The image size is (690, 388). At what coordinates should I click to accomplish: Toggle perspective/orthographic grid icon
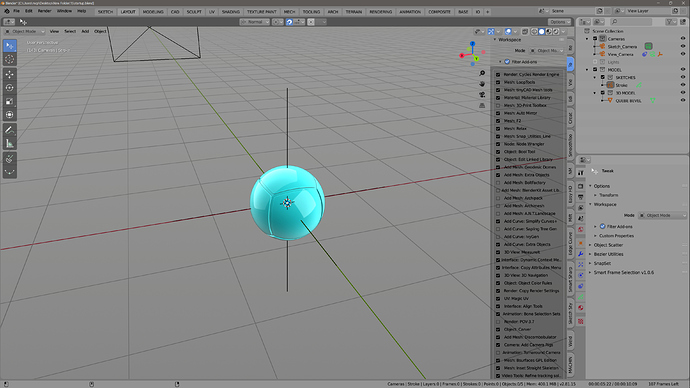pos(482,106)
